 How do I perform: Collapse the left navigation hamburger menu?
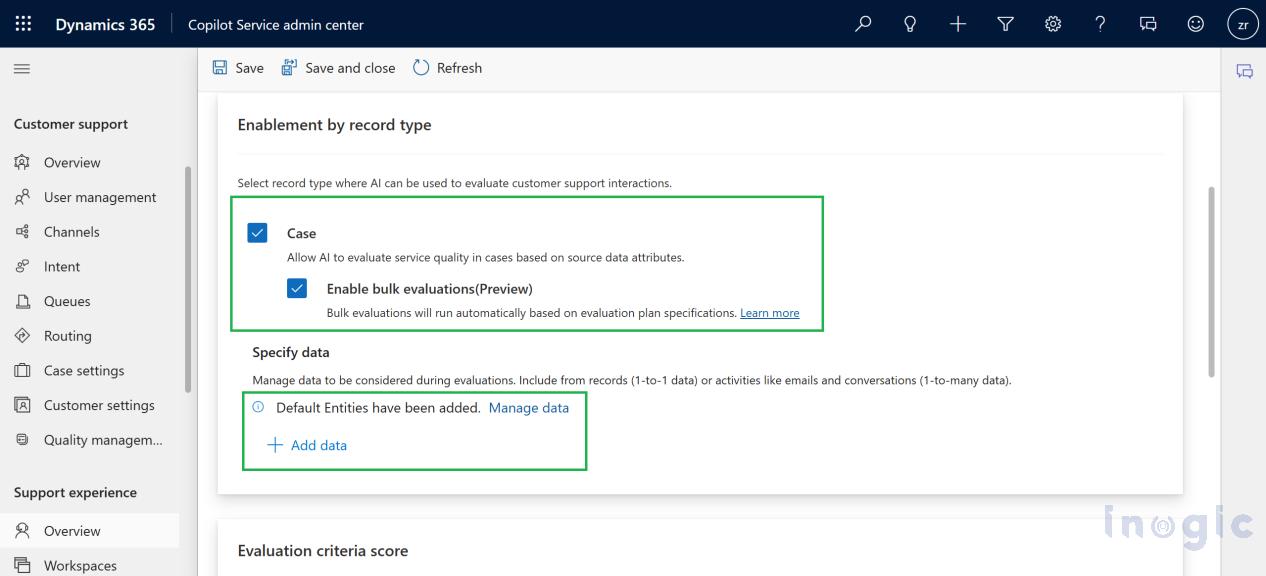pos(21,68)
